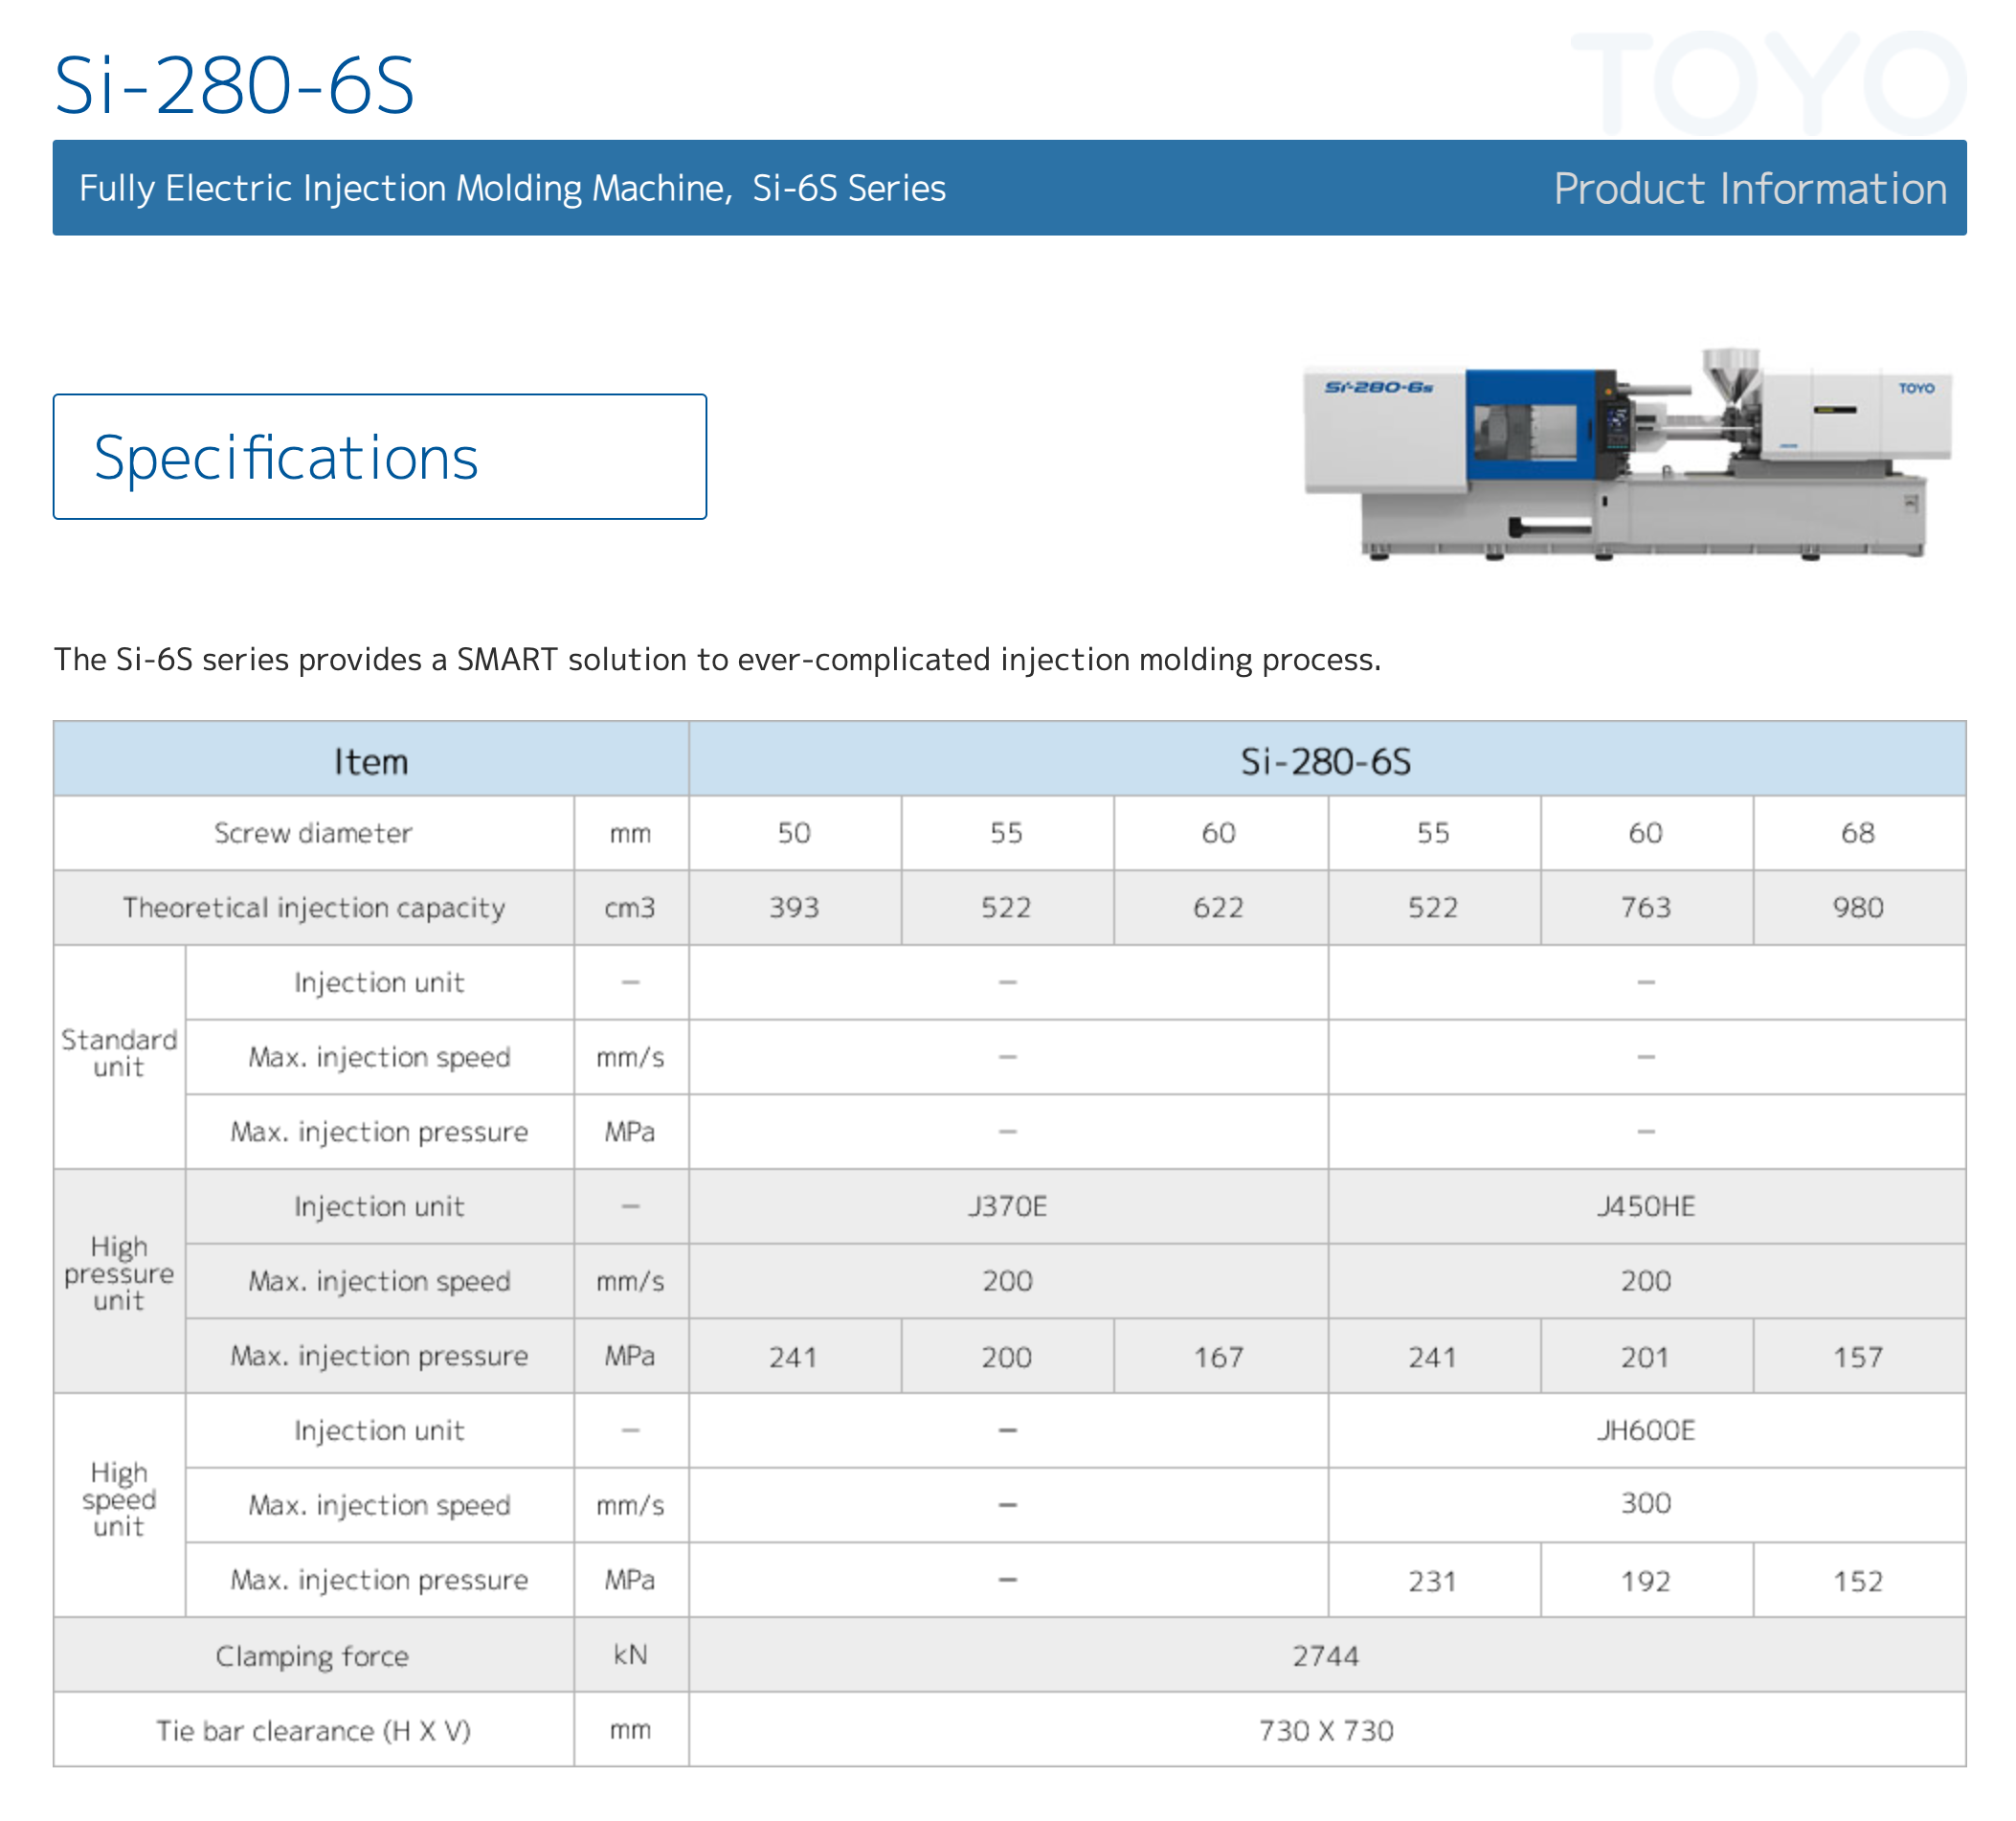Click the Si-280-6S page title
This screenshot has height=1821, width=2016.
tap(234, 86)
